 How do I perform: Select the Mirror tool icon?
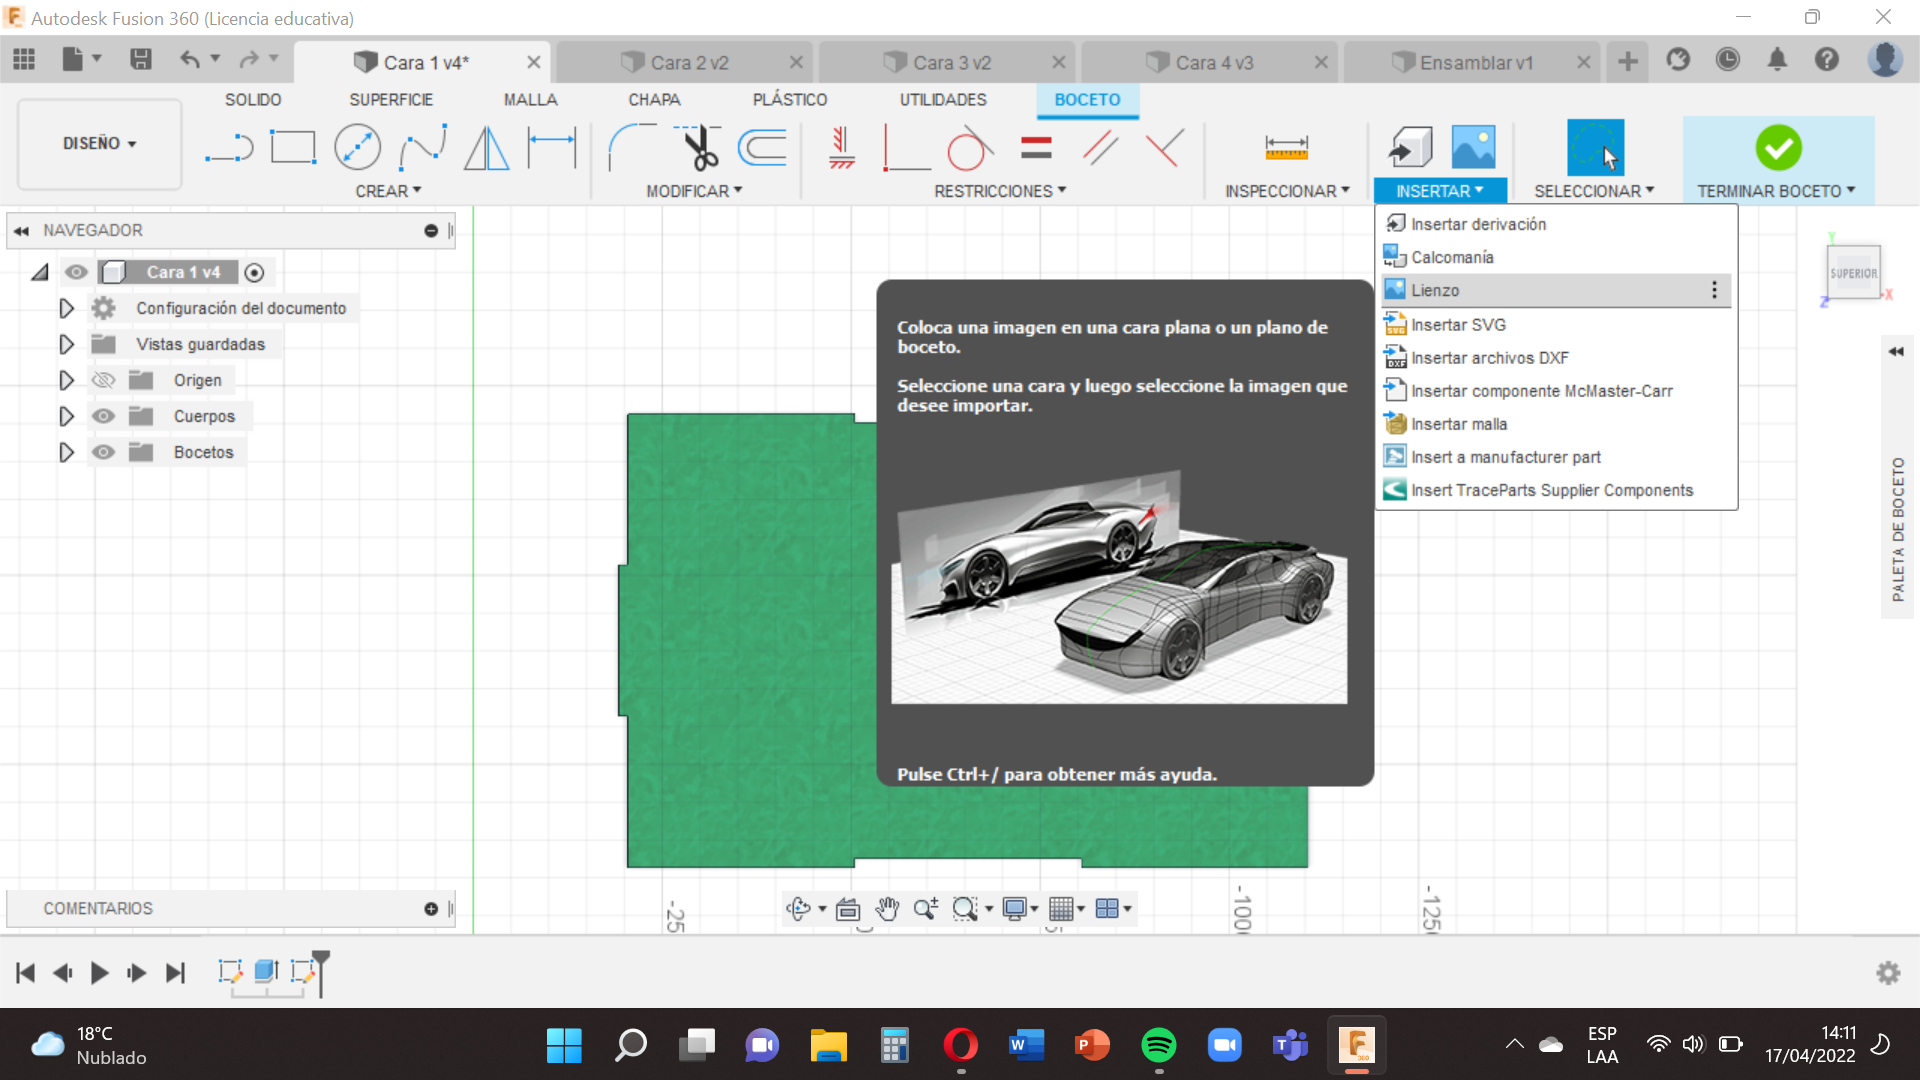[487, 148]
